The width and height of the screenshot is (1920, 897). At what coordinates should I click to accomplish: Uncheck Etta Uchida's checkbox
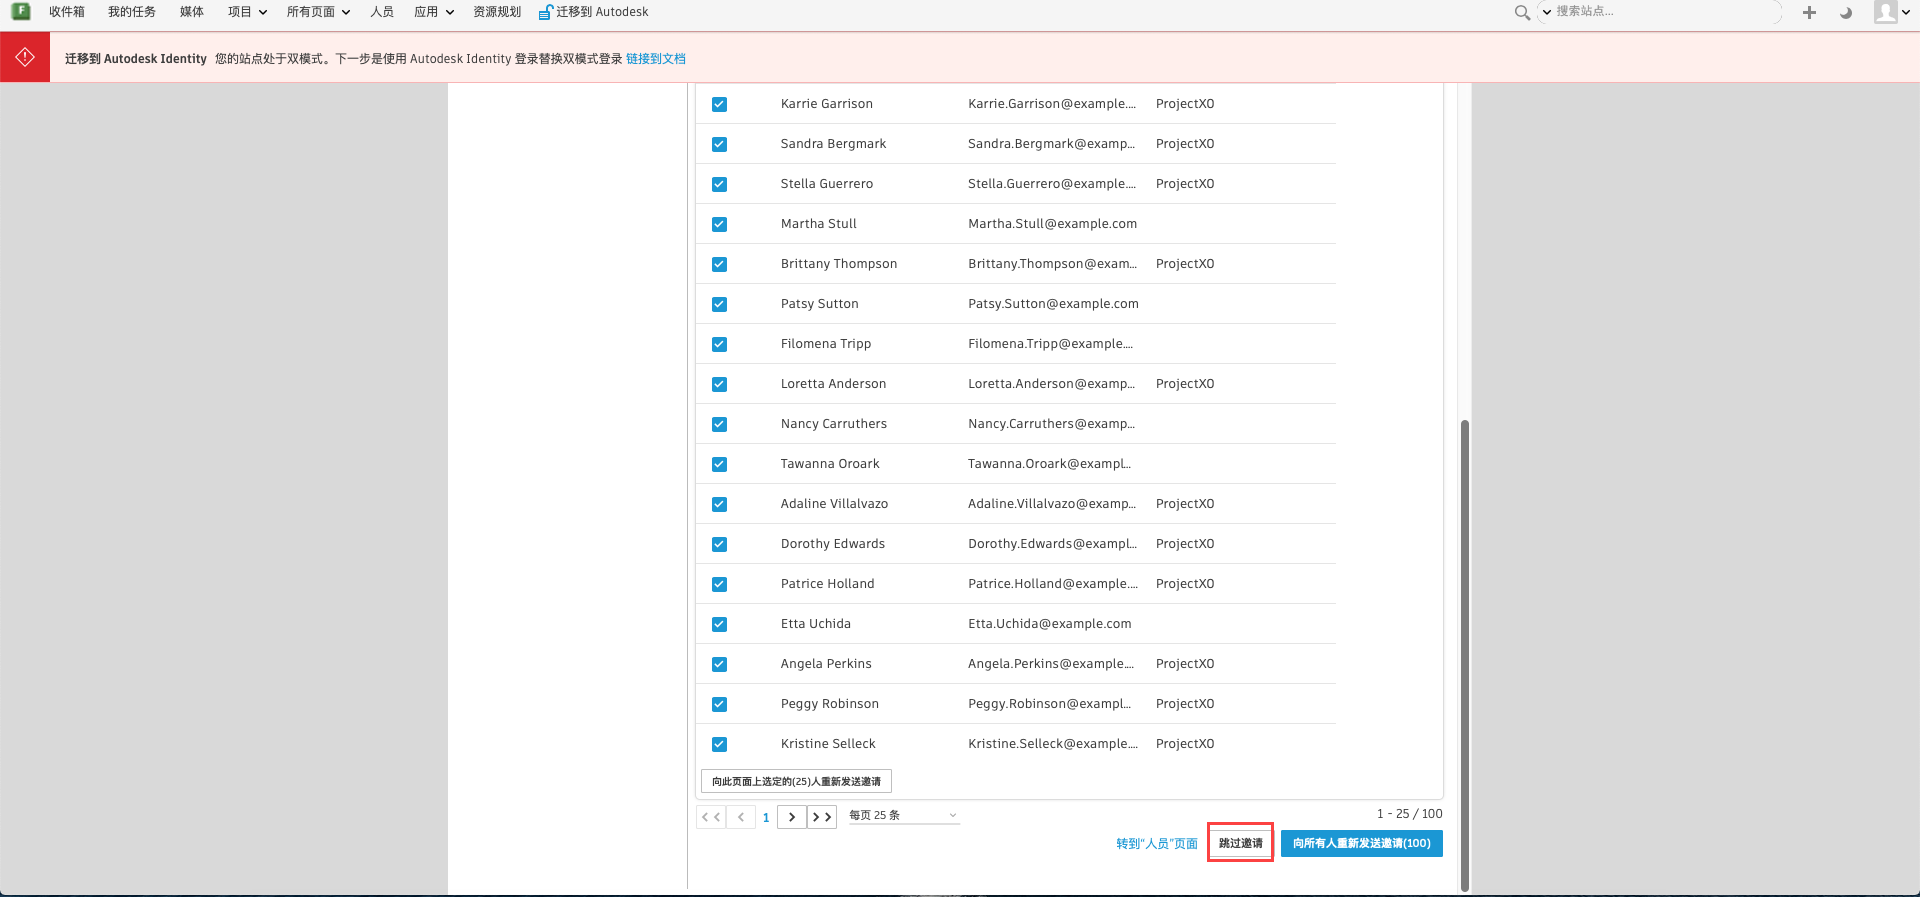click(x=719, y=624)
